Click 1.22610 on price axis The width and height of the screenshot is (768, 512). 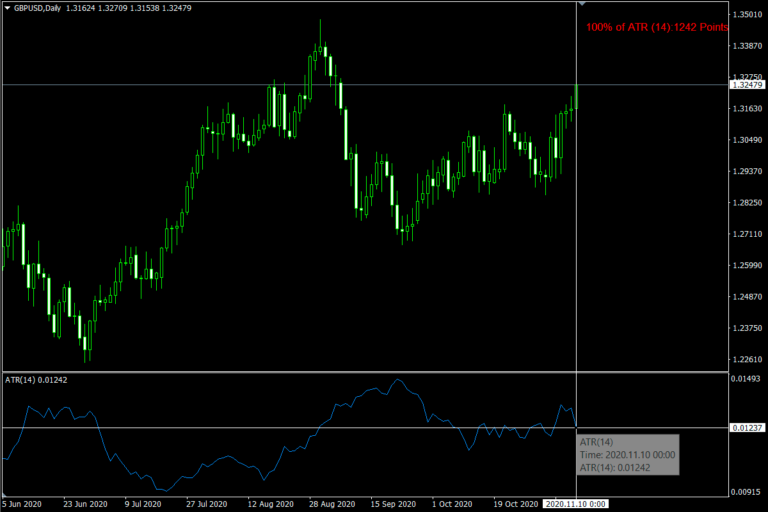pos(747,359)
